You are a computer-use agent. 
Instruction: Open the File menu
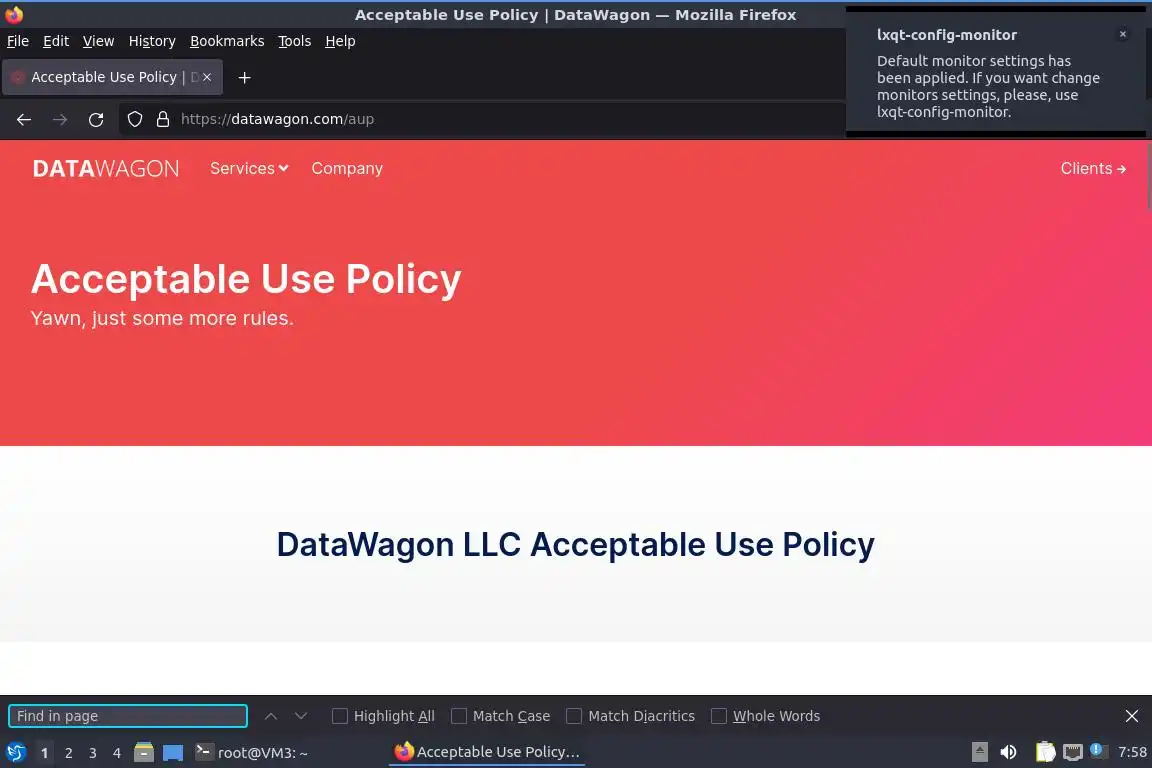point(18,41)
